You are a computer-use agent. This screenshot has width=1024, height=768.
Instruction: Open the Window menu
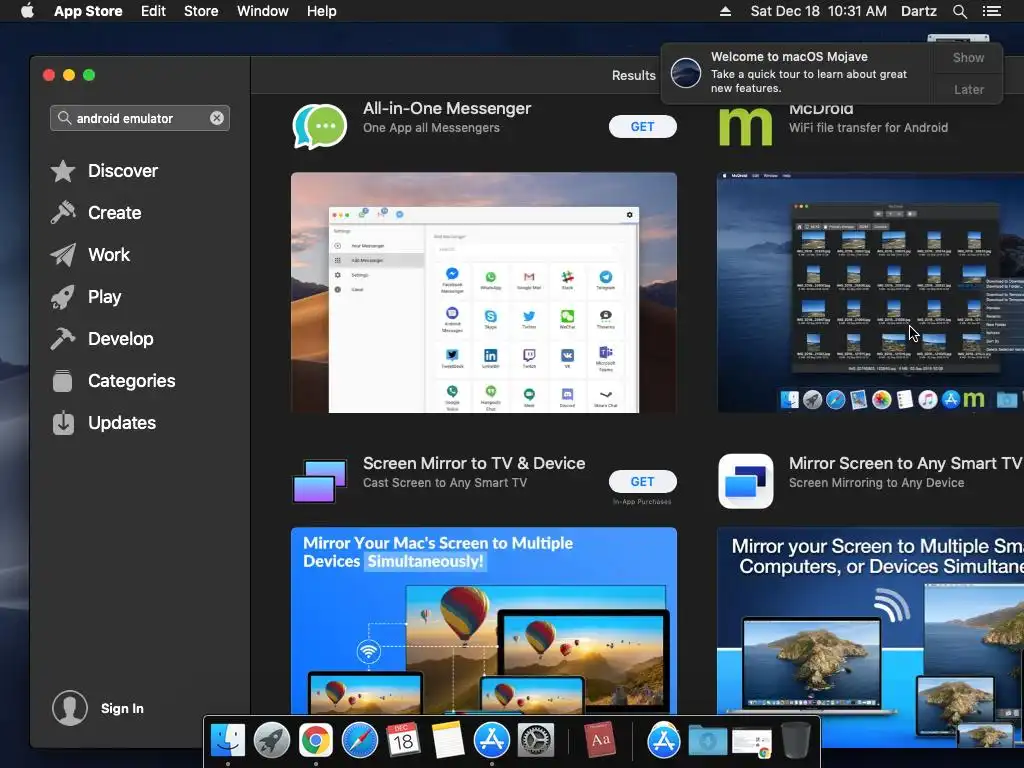(x=263, y=11)
